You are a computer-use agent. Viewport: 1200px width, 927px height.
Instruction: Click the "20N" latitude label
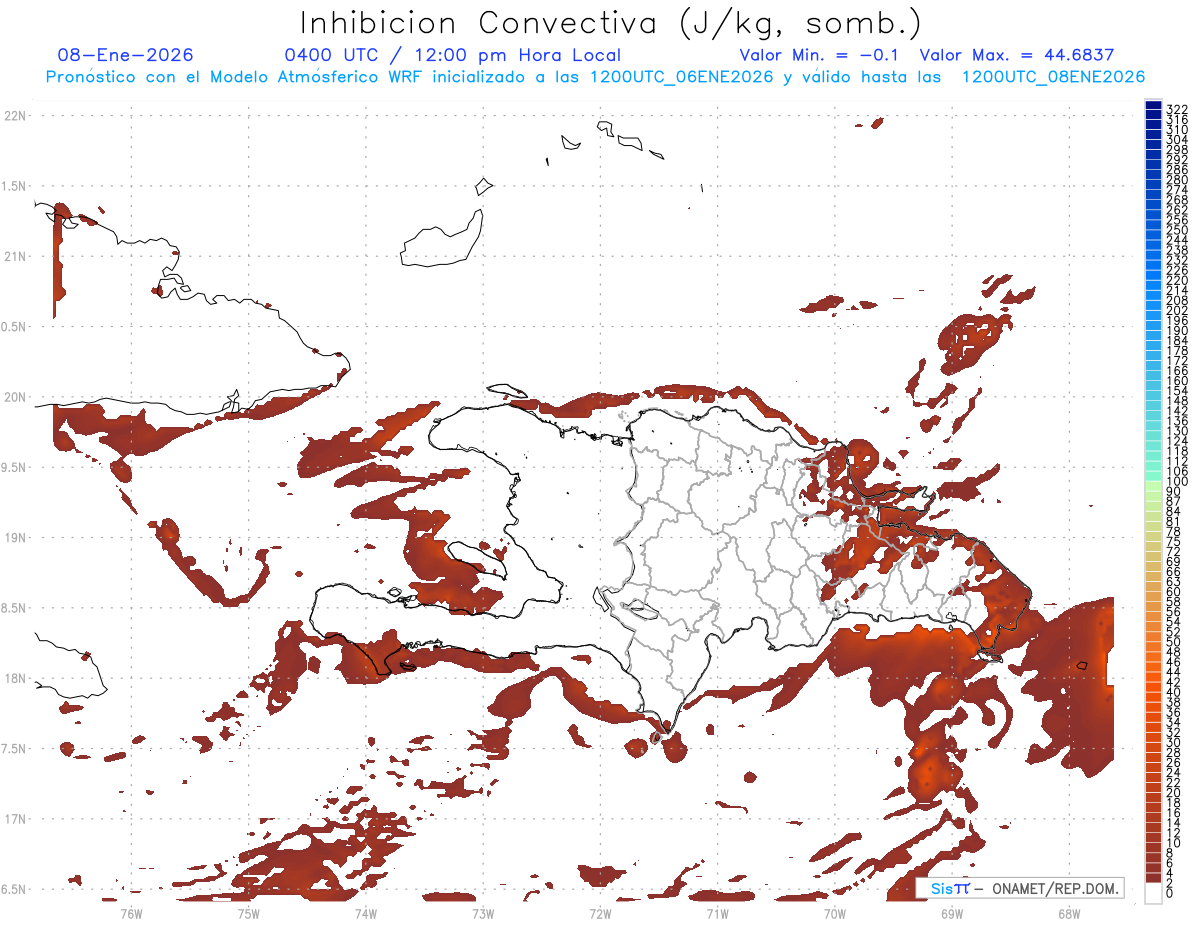point(14,397)
